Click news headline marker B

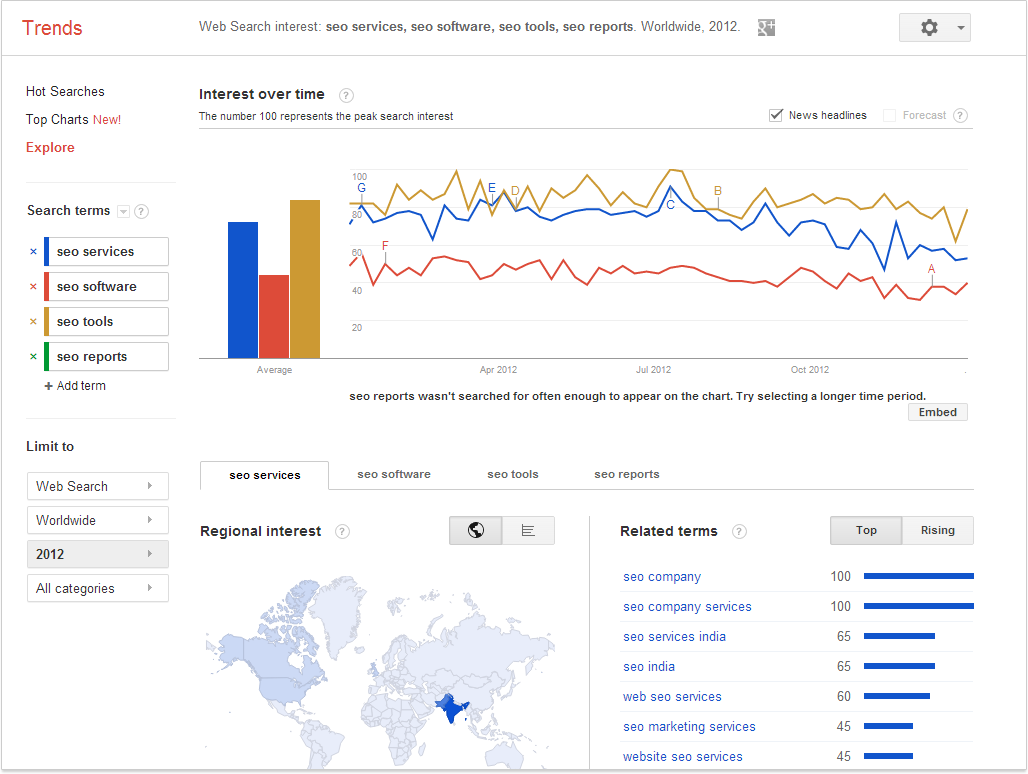pyautogui.click(x=718, y=191)
